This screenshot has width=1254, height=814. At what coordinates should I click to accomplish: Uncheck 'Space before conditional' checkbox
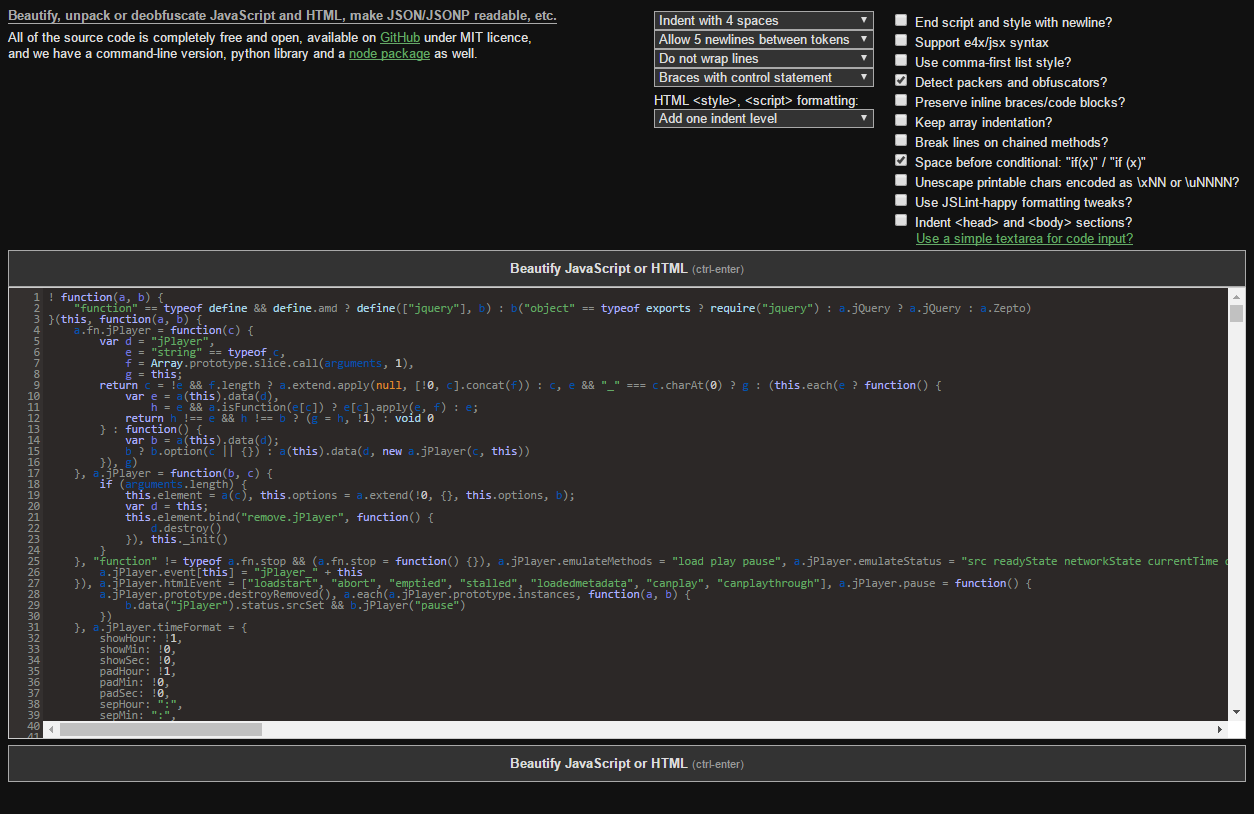(902, 161)
